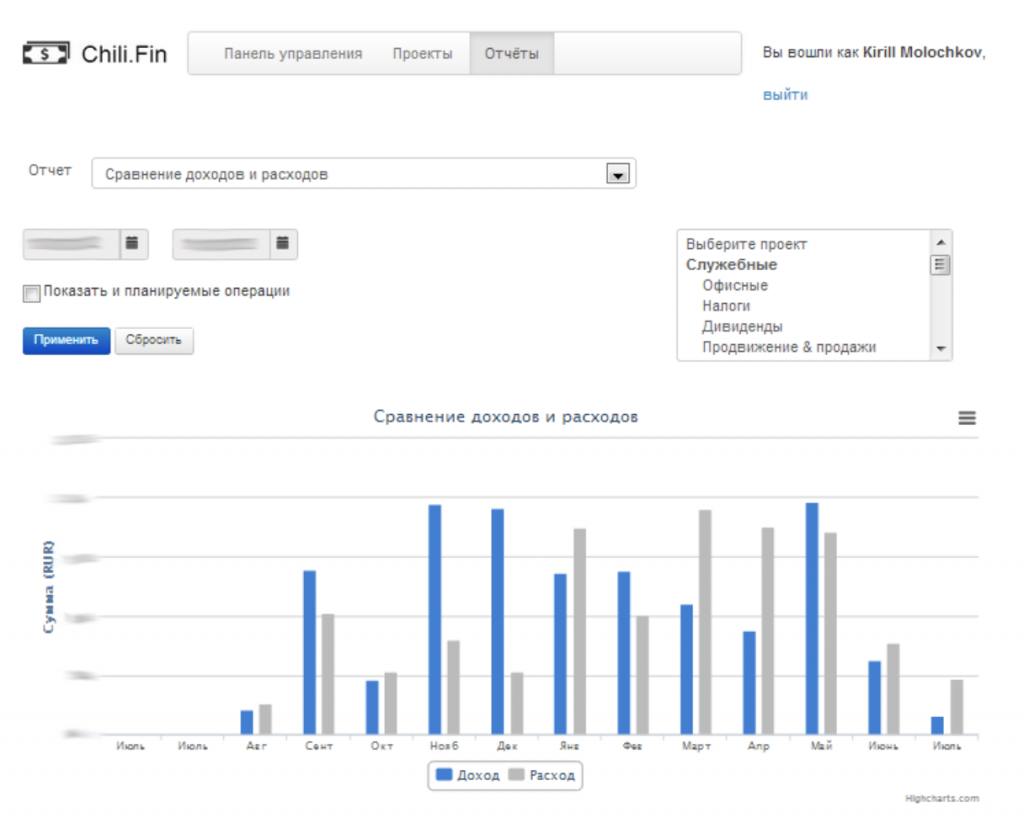The image size is (1024, 823).
Task: Open the first date calendar picker icon
Action: [133, 243]
